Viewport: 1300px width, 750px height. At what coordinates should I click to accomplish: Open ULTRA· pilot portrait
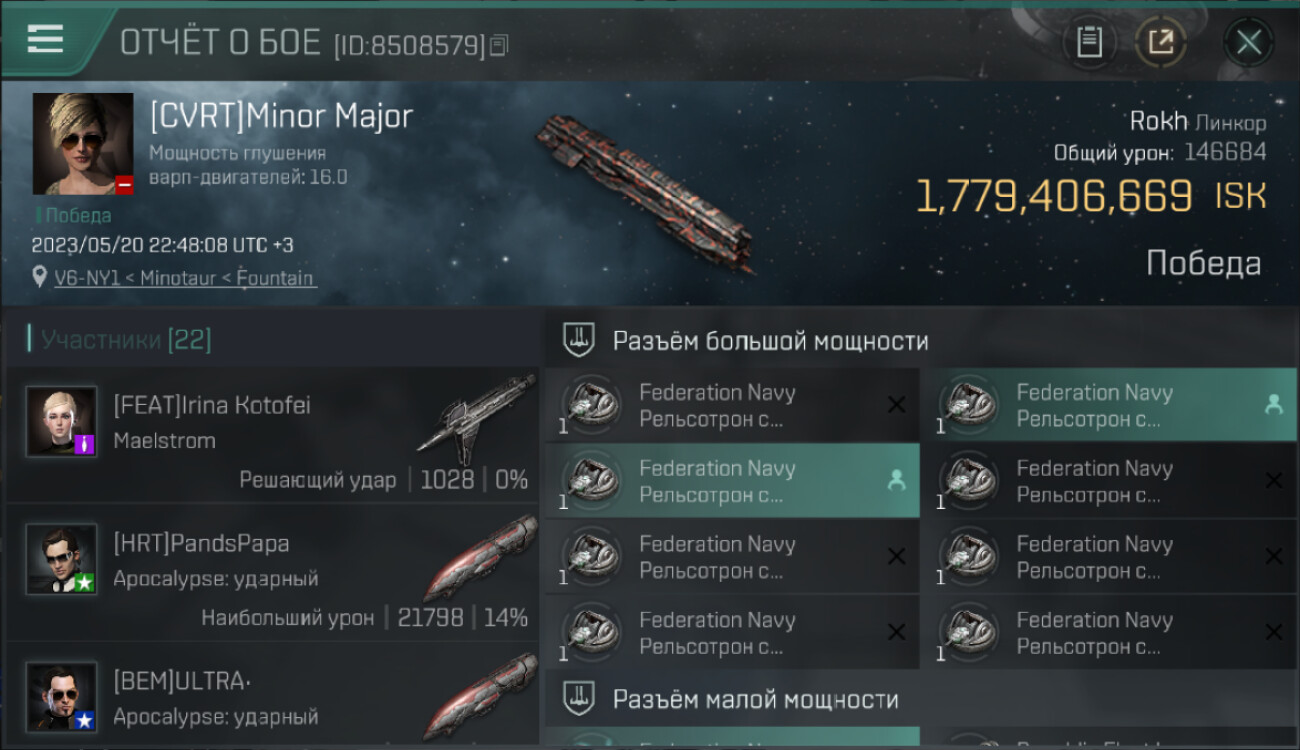62,697
